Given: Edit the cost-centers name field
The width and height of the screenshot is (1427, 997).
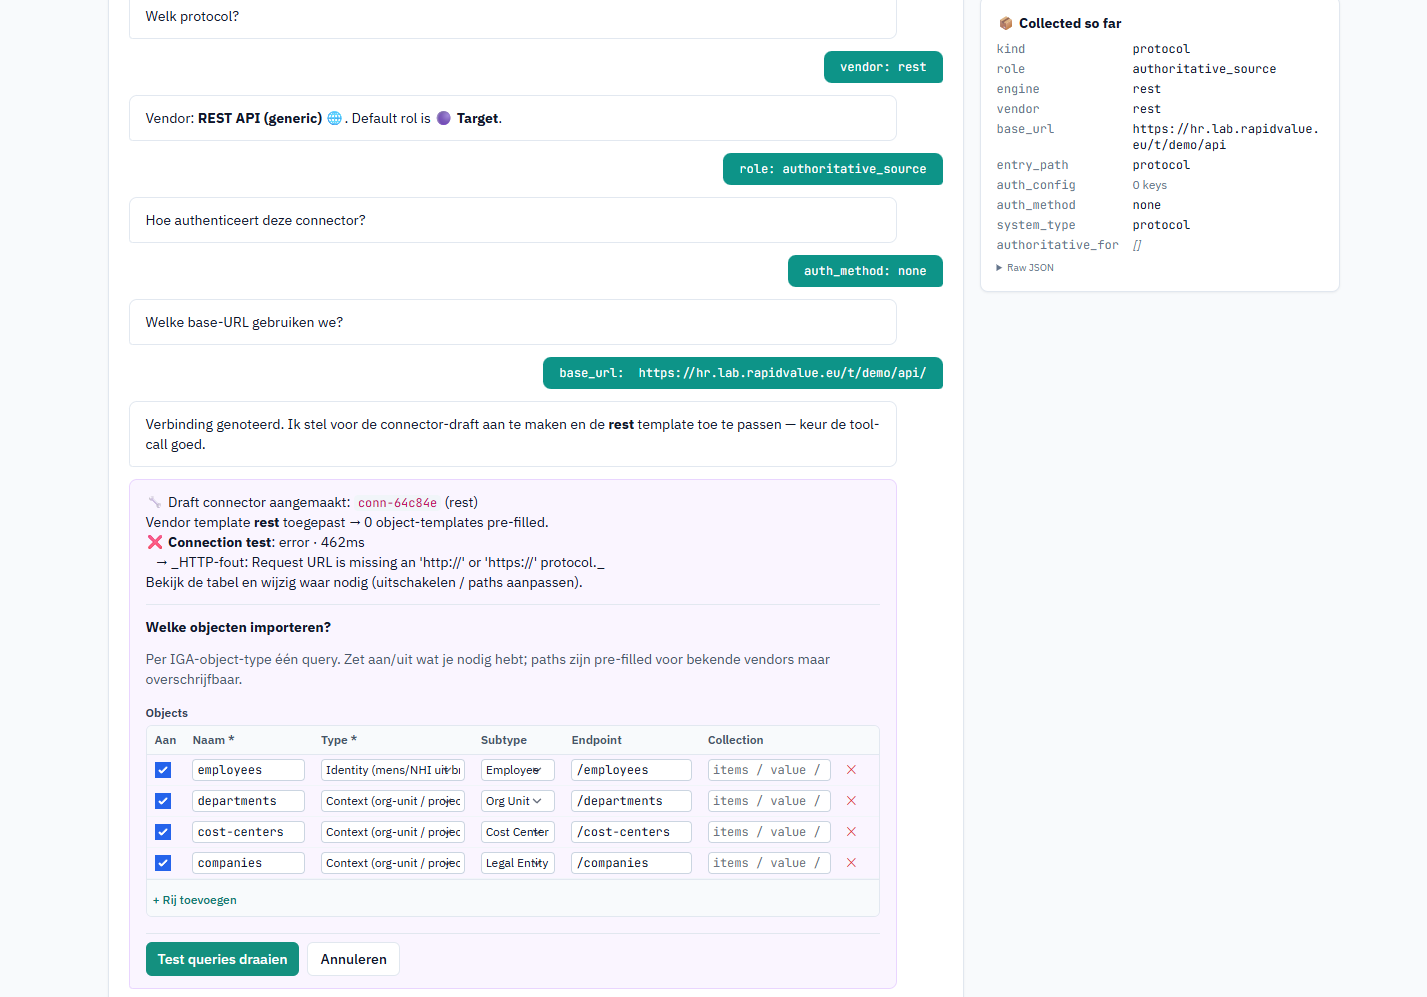Looking at the screenshot, I should click(248, 832).
